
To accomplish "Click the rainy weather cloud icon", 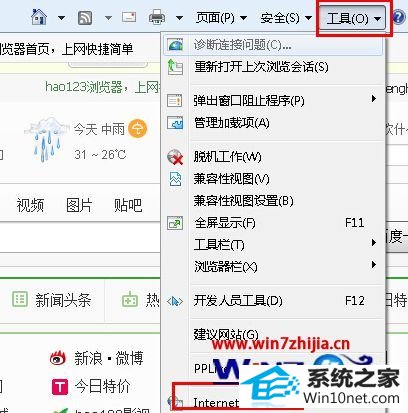I will coord(47,139).
